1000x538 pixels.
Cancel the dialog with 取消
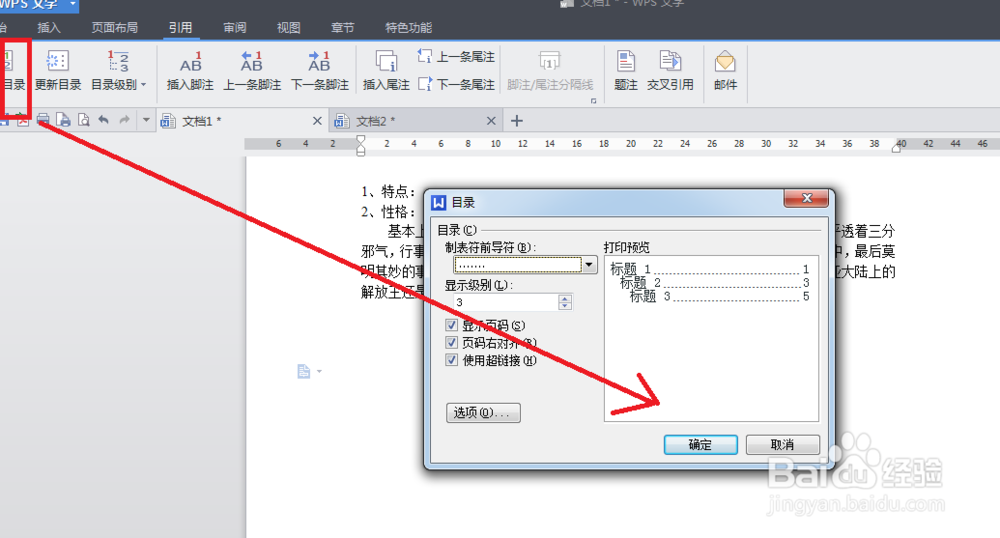point(783,444)
